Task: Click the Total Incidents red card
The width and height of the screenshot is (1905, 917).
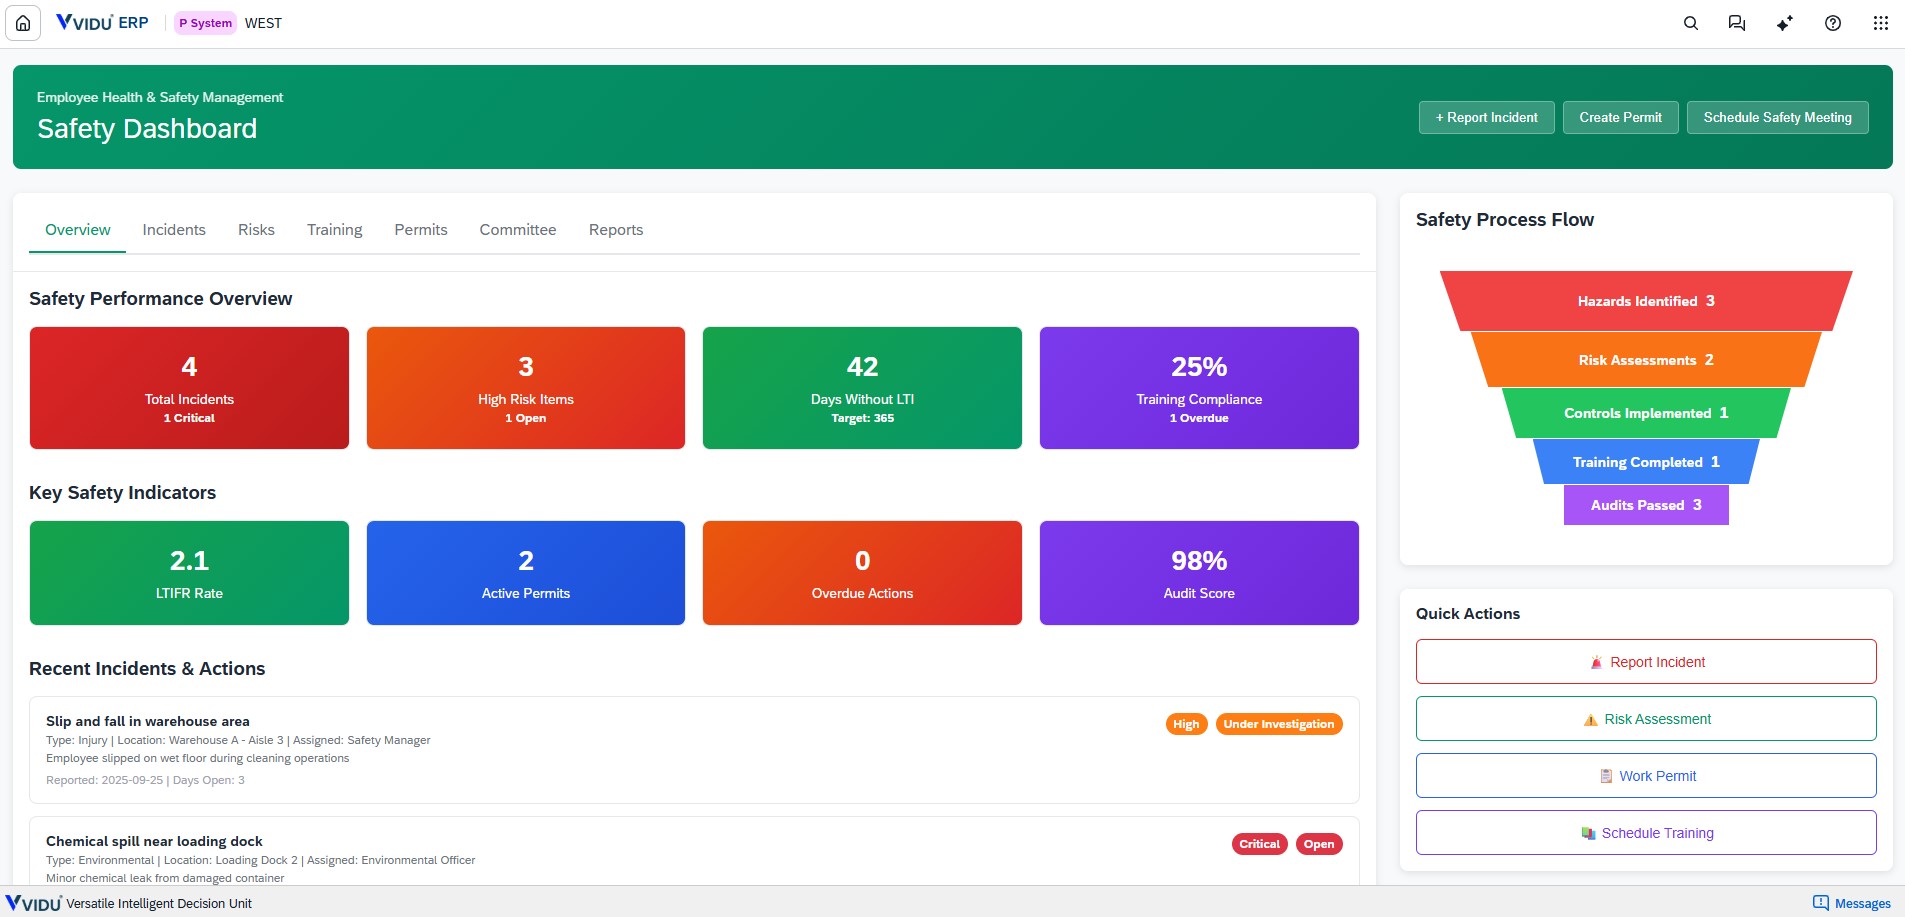Action: click(189, 388)
